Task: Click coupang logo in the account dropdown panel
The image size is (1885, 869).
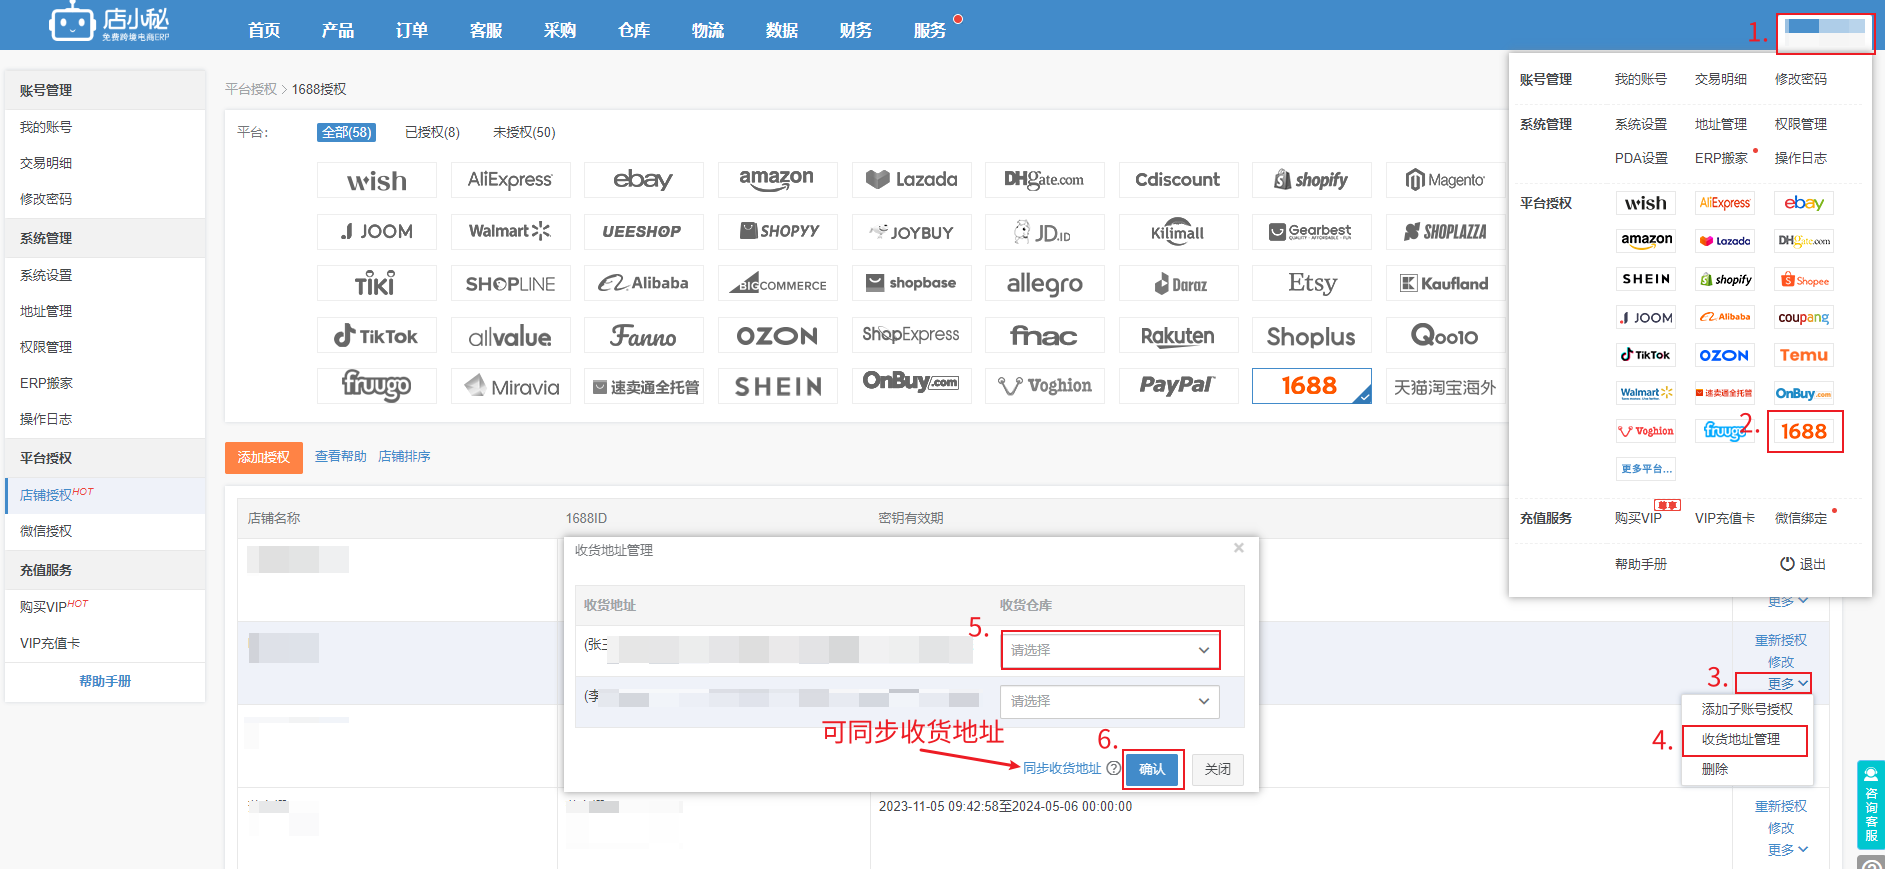Action: click(x=1804, y=317)
